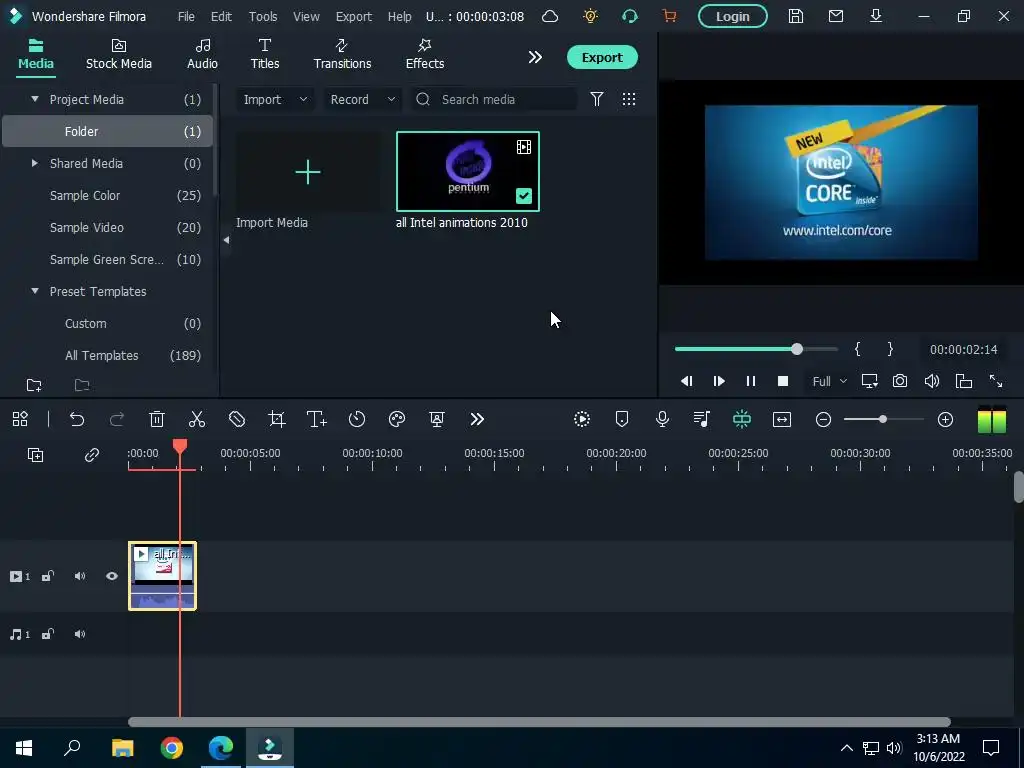
Task: Mute the video track 1 audio
Action: tap(80, 576)
